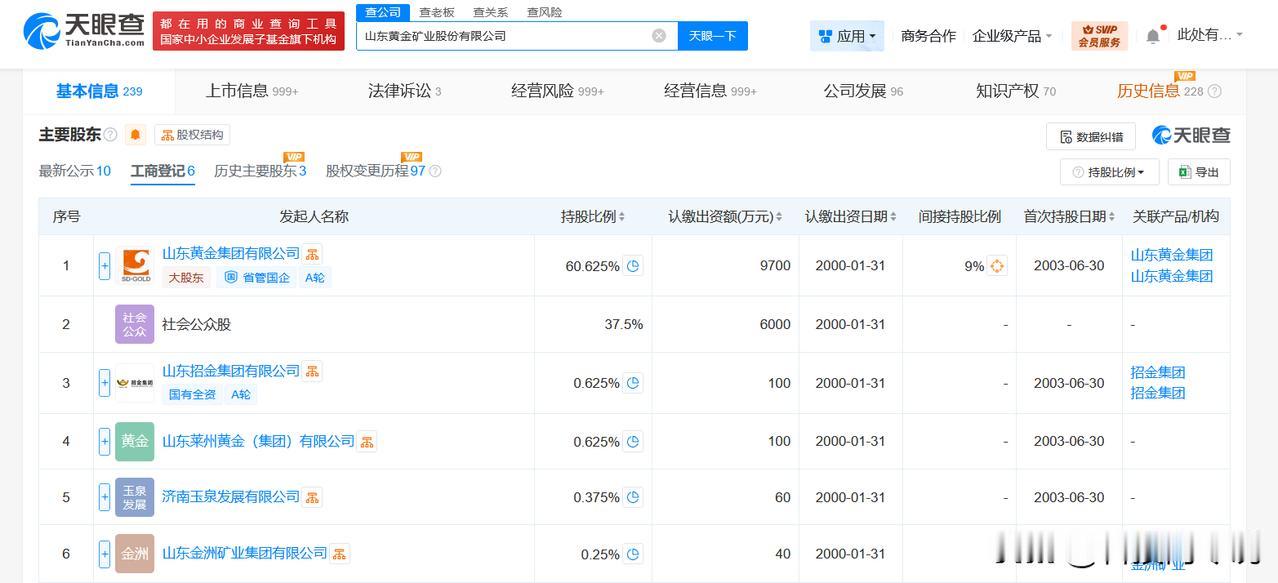Select the 最新公示 10 sub-tab
The image size is (1278, 583).
point(75,171)
